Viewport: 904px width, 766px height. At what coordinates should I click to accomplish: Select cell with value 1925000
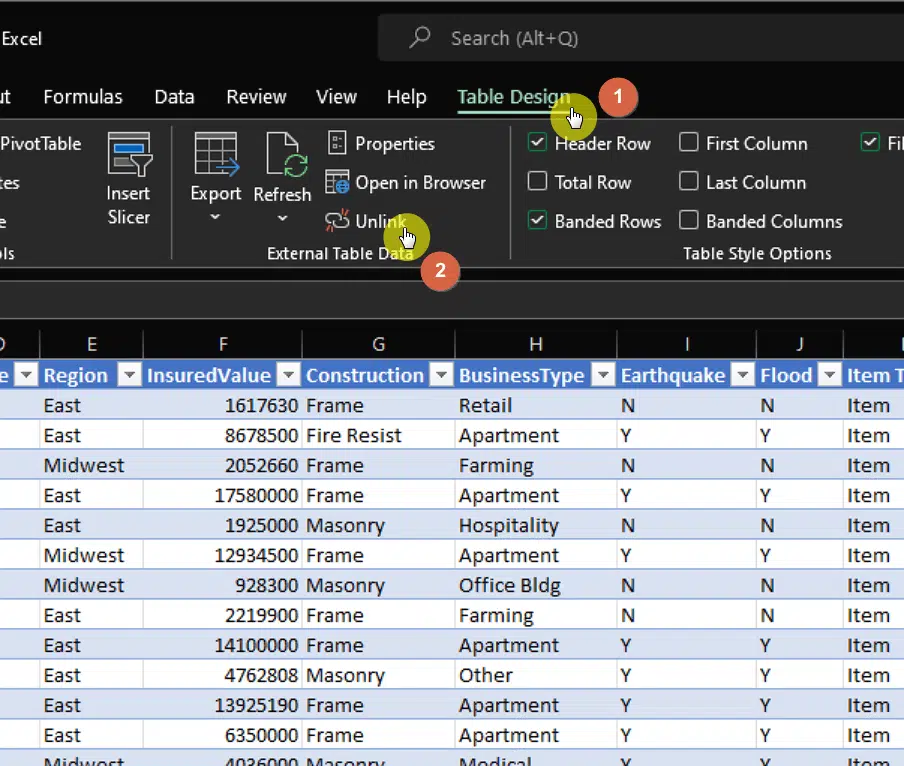(223, 526)
